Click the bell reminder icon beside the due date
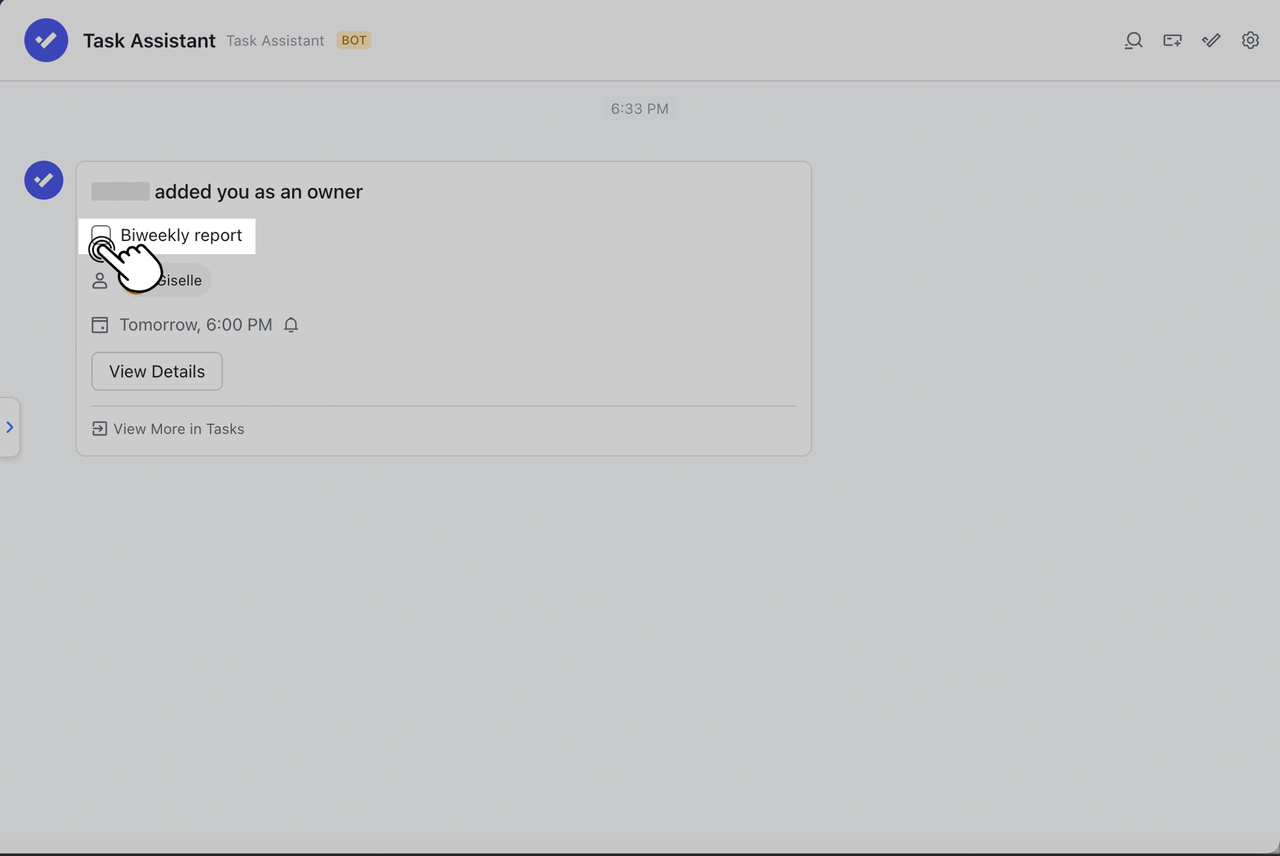Image resolution: width=1280 pixels, height=856 pixels. [x=291, y=324]
